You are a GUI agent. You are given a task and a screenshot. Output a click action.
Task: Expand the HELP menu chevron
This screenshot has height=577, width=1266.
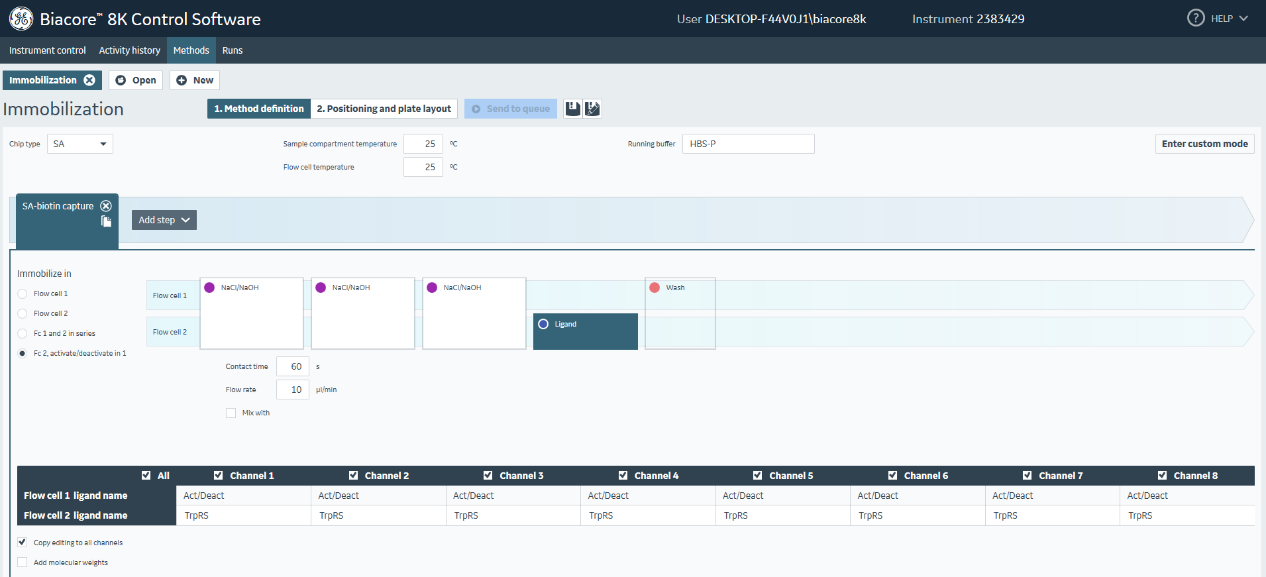pos(1243,19)
